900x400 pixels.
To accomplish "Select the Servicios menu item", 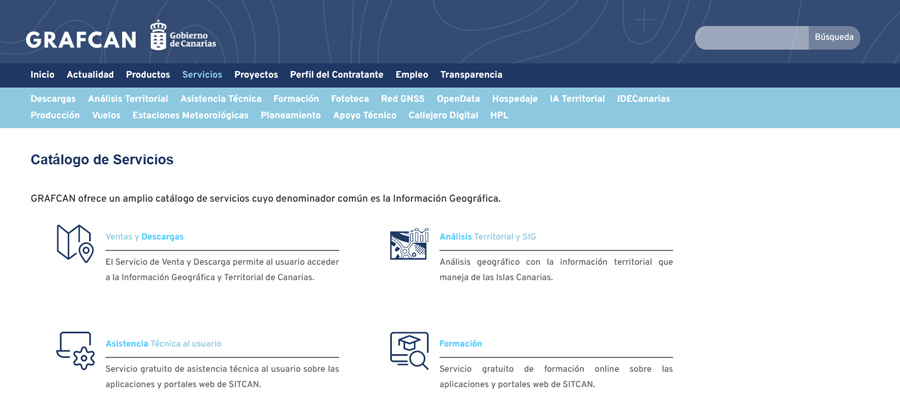I will tap(202, 75).
